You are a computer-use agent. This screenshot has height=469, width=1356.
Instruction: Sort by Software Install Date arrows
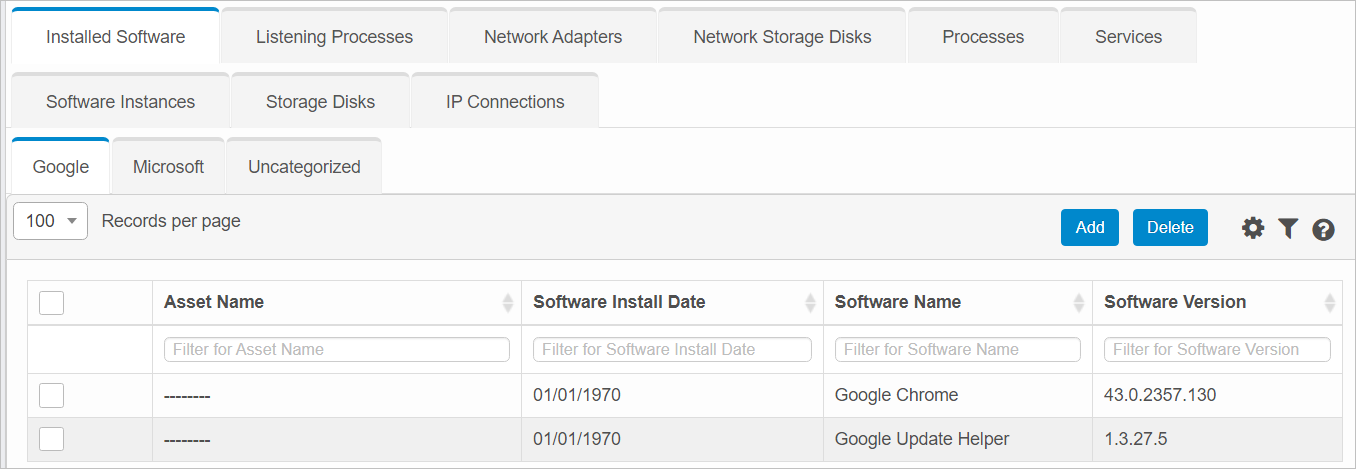[x=810, y=303]
